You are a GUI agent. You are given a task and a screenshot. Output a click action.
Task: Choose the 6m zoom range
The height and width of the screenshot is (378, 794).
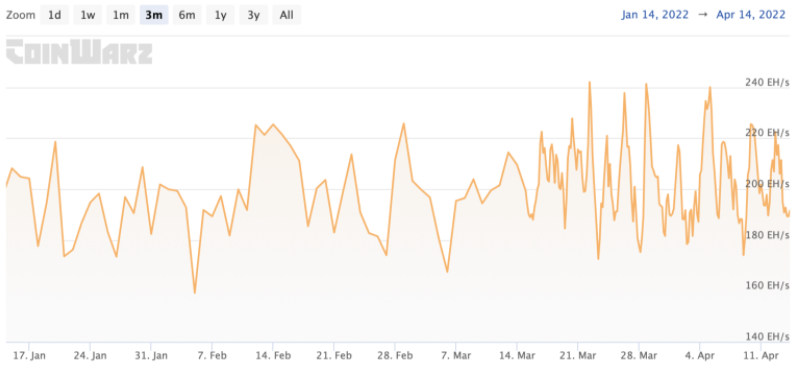pyautogui.click(x=187, y=15)
